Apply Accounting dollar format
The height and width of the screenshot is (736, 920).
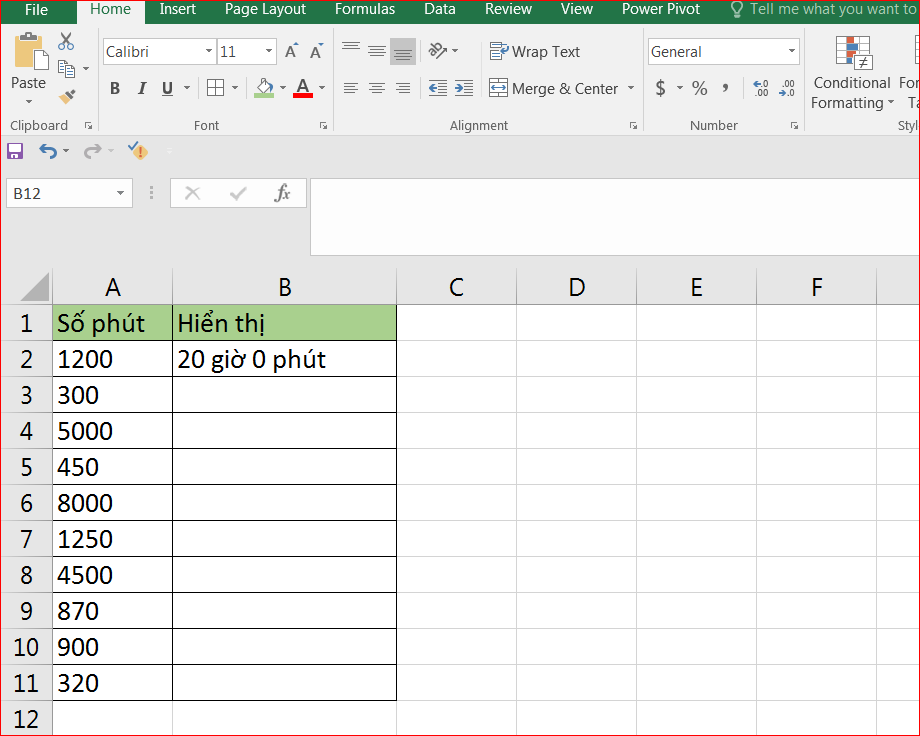click(661, 88)
